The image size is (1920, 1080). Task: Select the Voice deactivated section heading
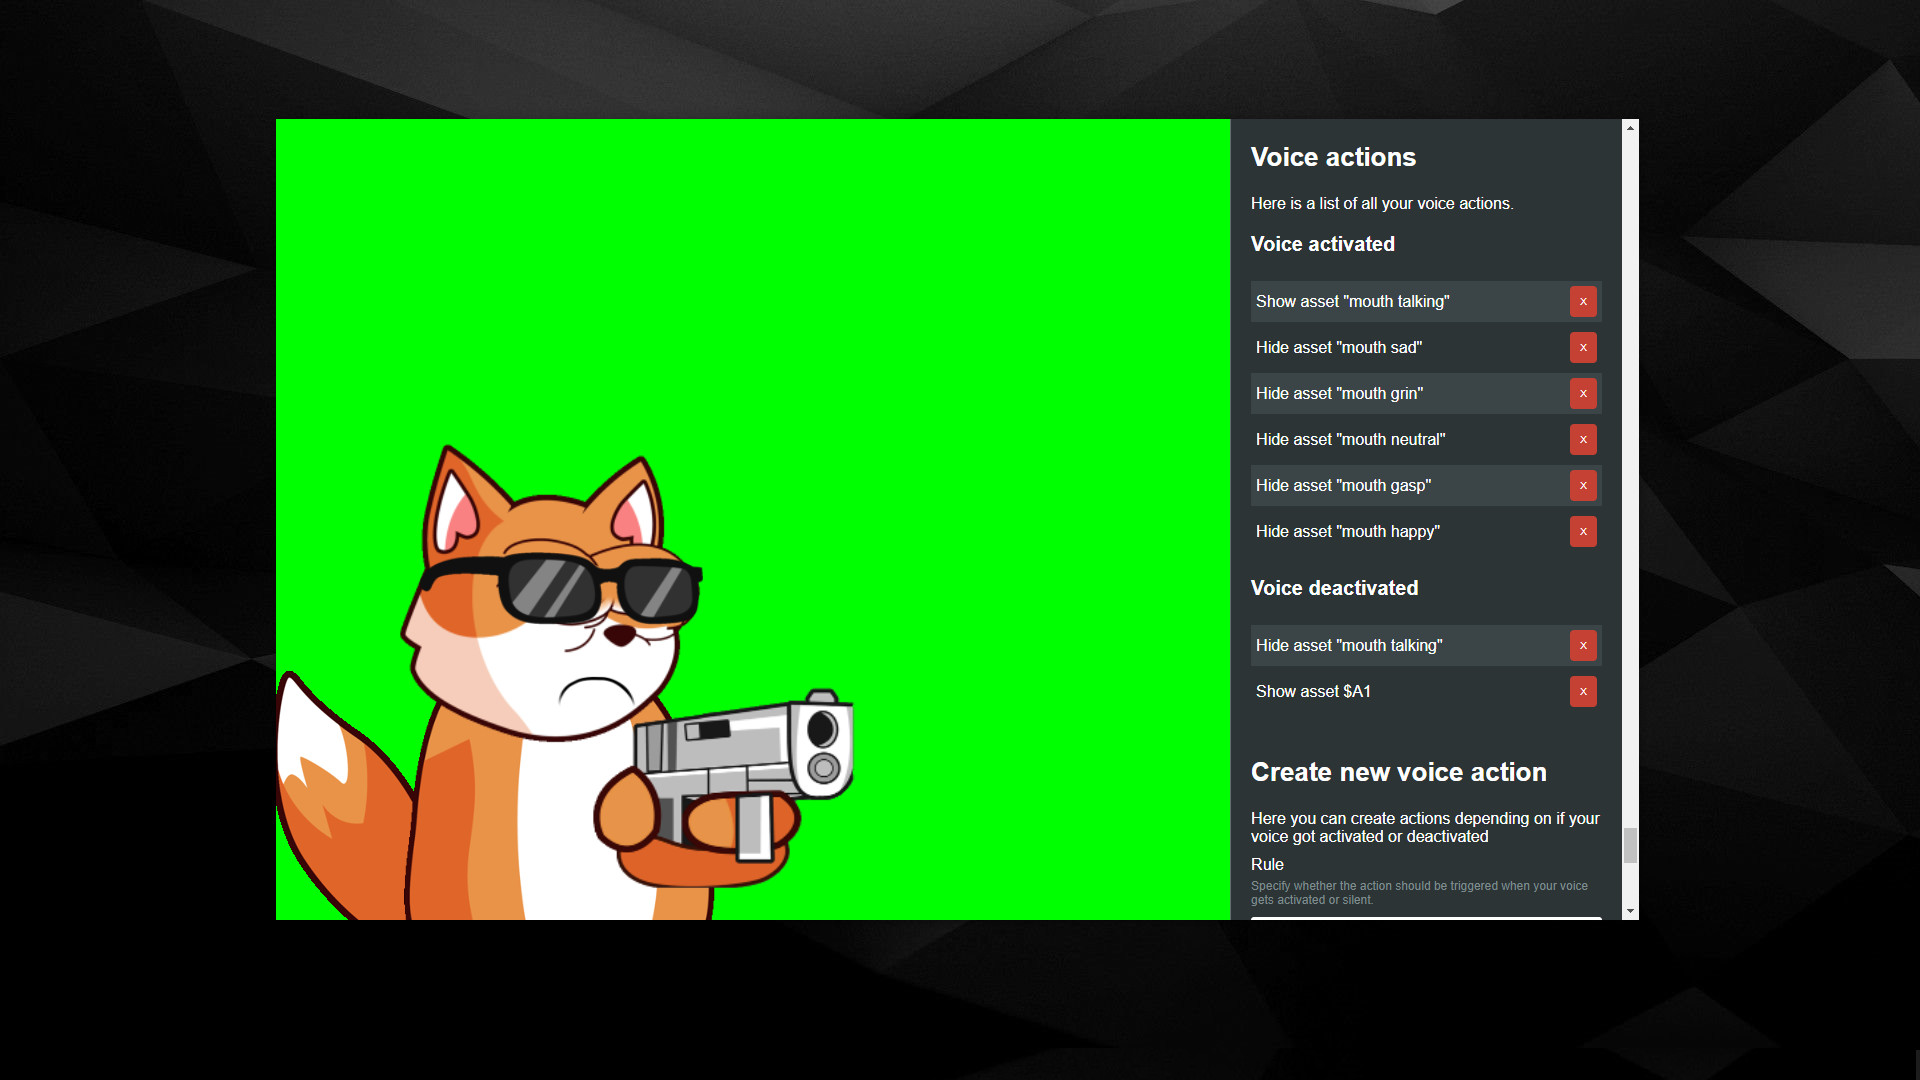(1334, 588)
